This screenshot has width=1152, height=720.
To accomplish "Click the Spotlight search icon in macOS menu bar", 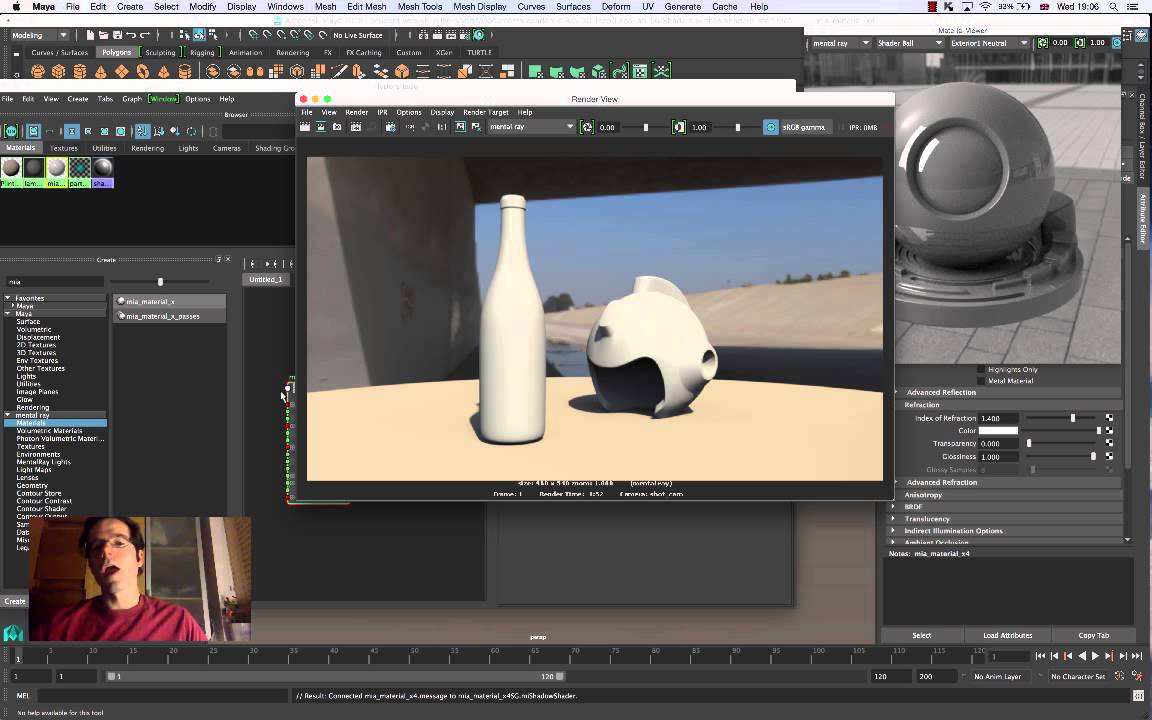I will [1114, 7].
